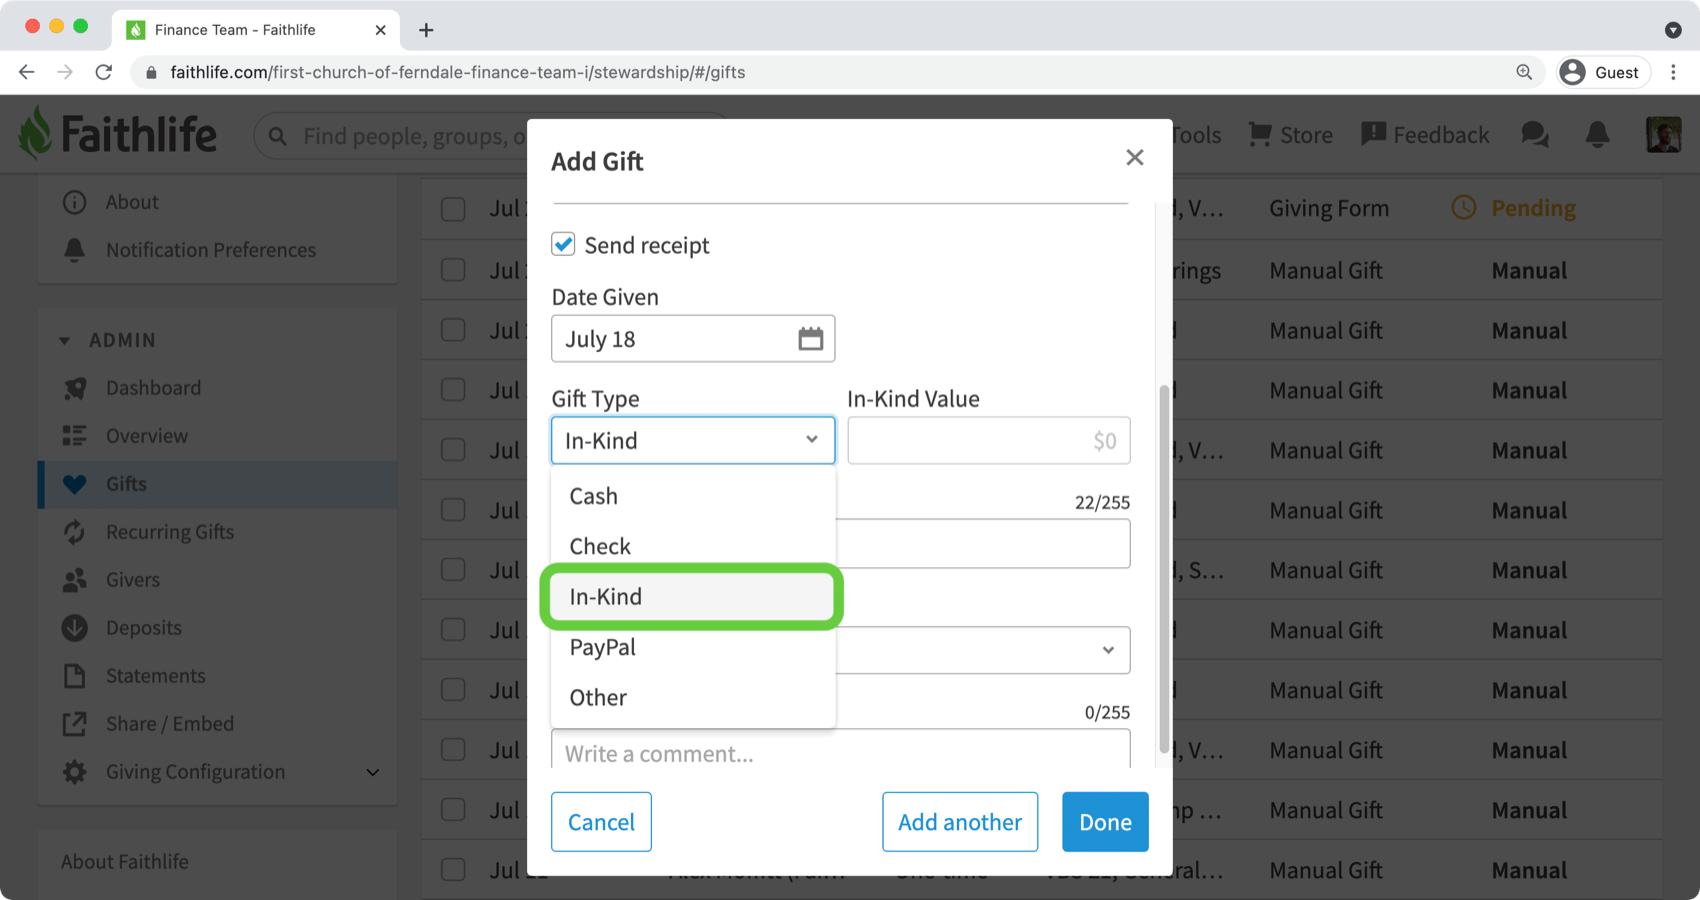Open the notifications bell icon
This screenshot has height=900, width=1700.
click(x=1598, y=135)
